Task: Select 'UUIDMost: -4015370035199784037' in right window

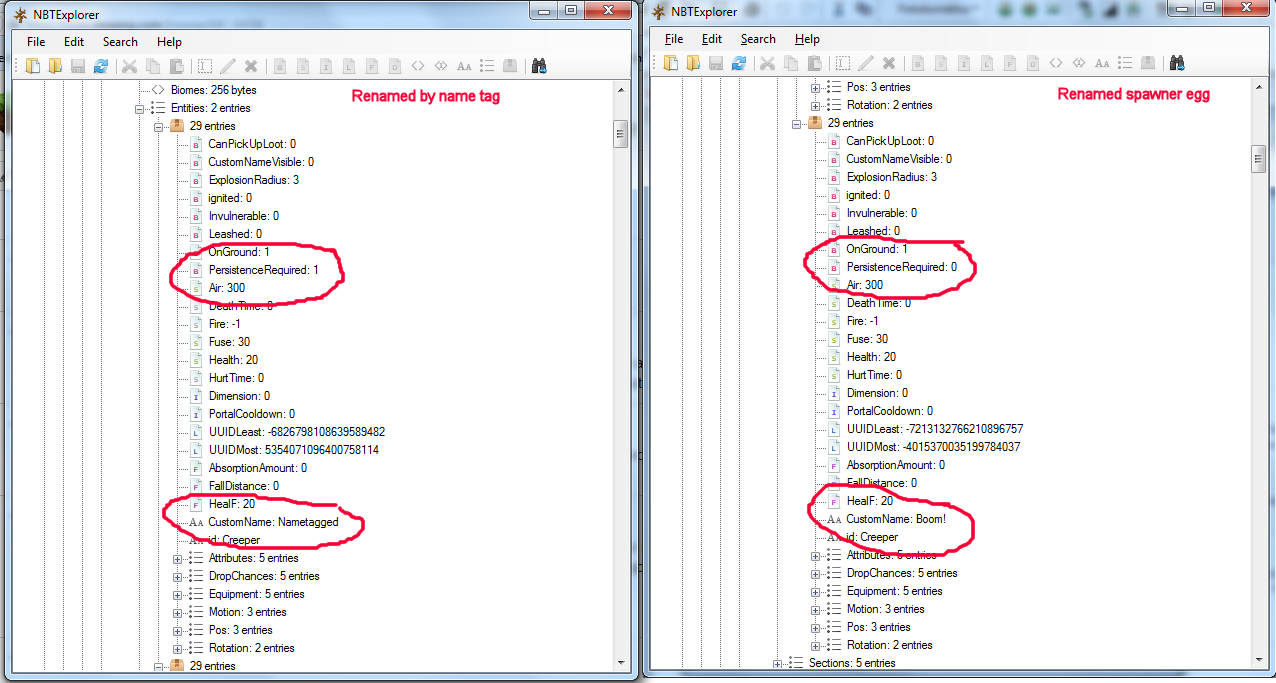Action: pos(933,447)
